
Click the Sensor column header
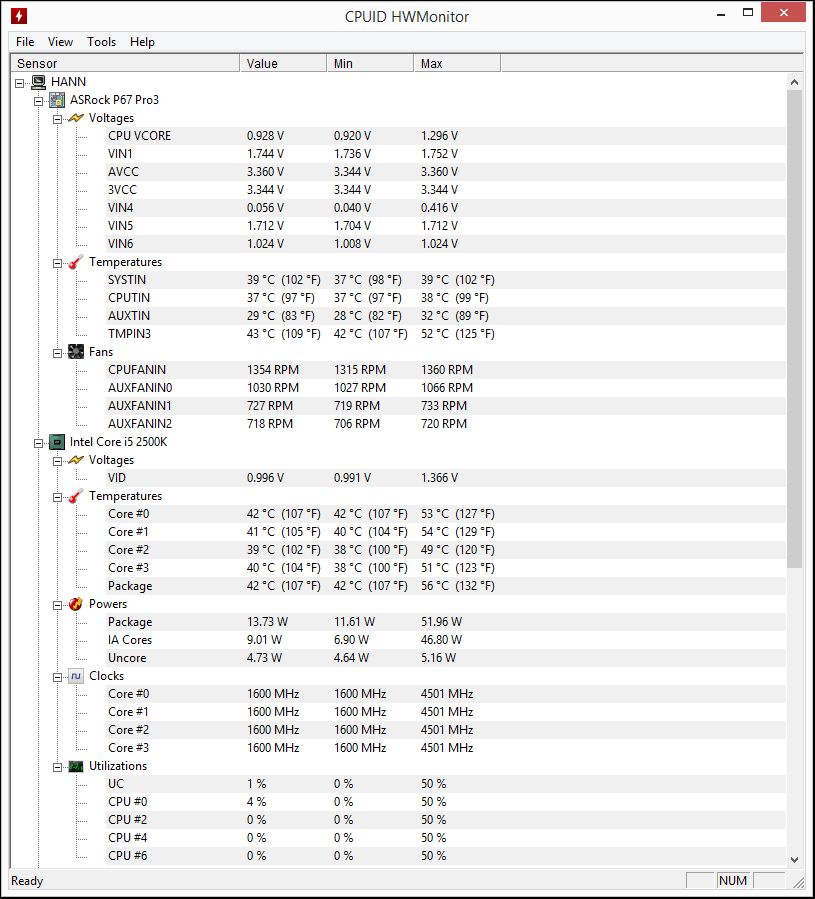(125, 63)
